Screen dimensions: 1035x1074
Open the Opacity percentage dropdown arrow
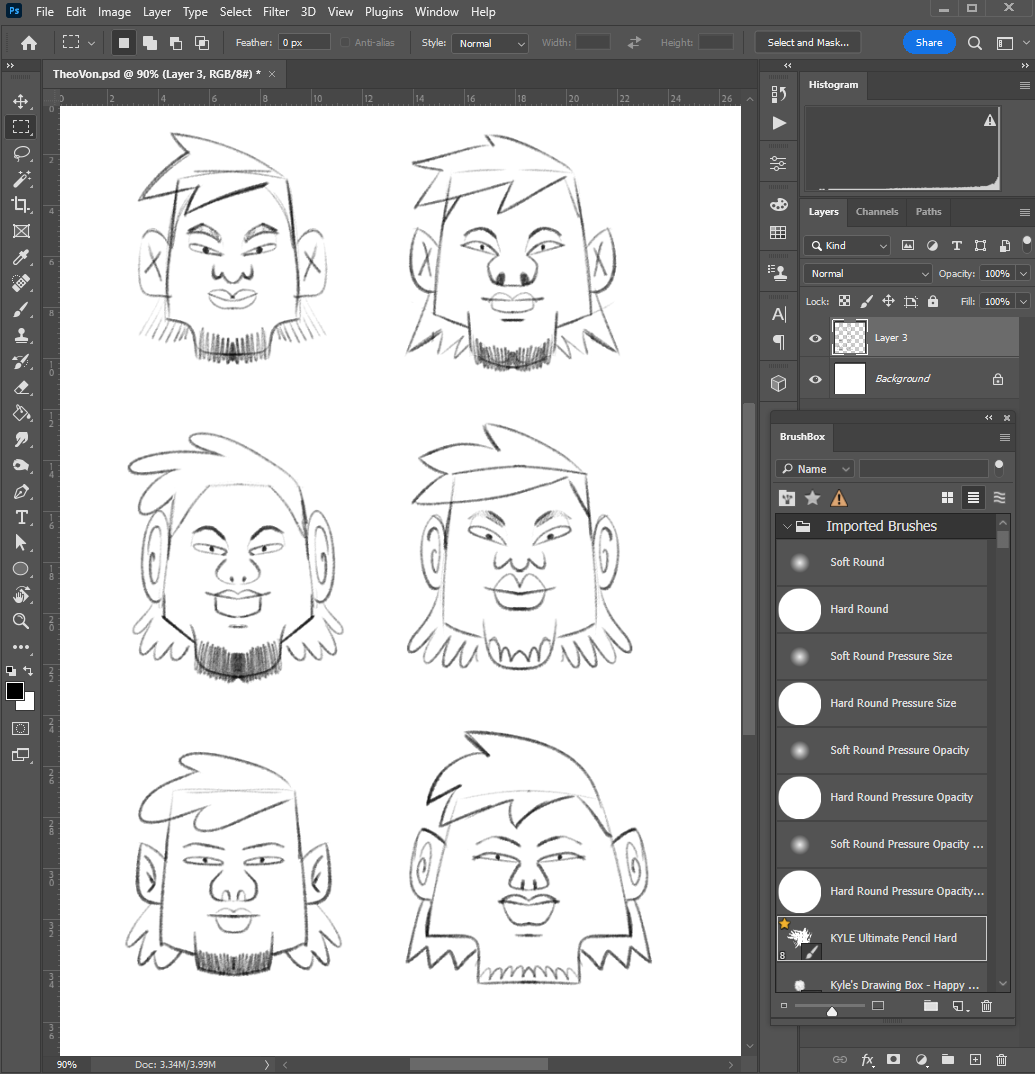pos(1023,273)
